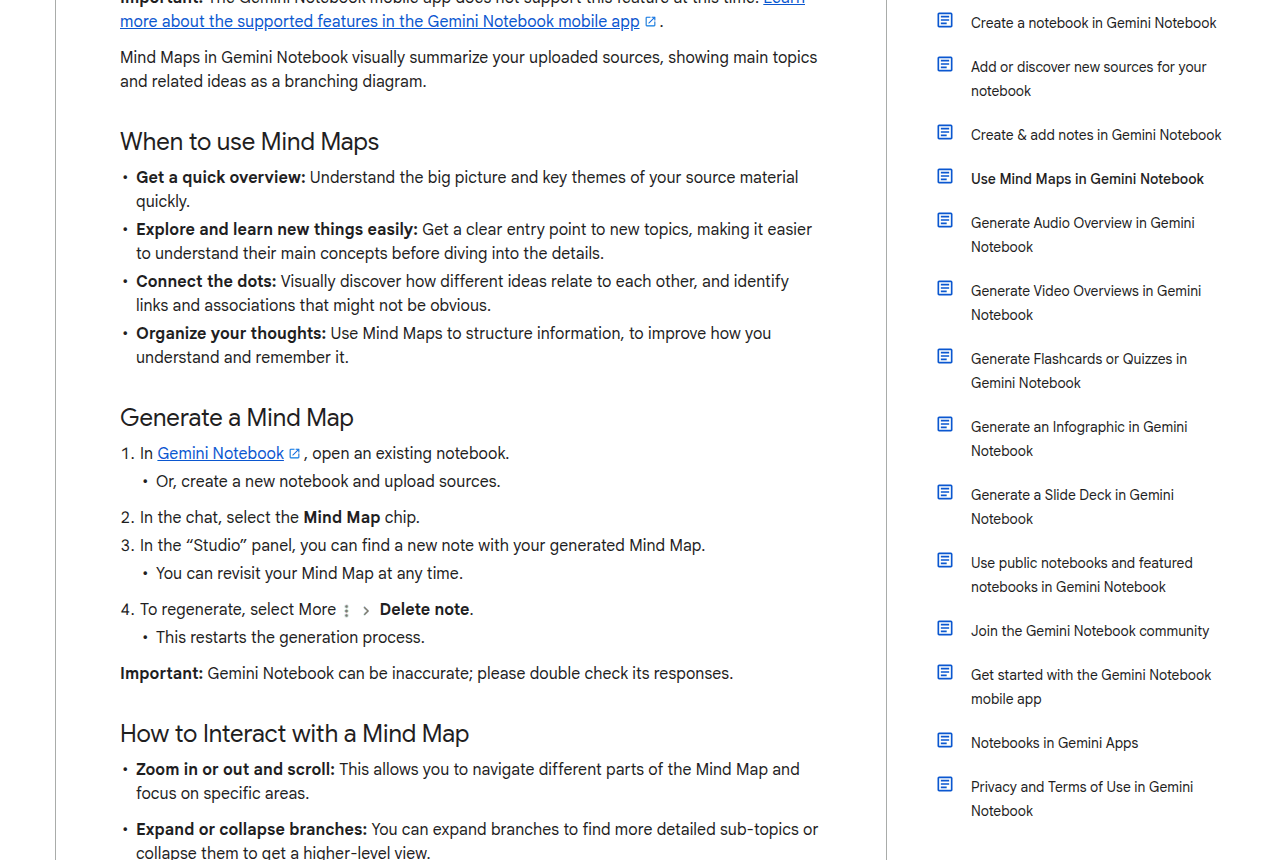The width and height of the screenshot is (1280, 860).
Task: Open Generate Flashcards or Quizzes article
Action: coord(1078,371)
